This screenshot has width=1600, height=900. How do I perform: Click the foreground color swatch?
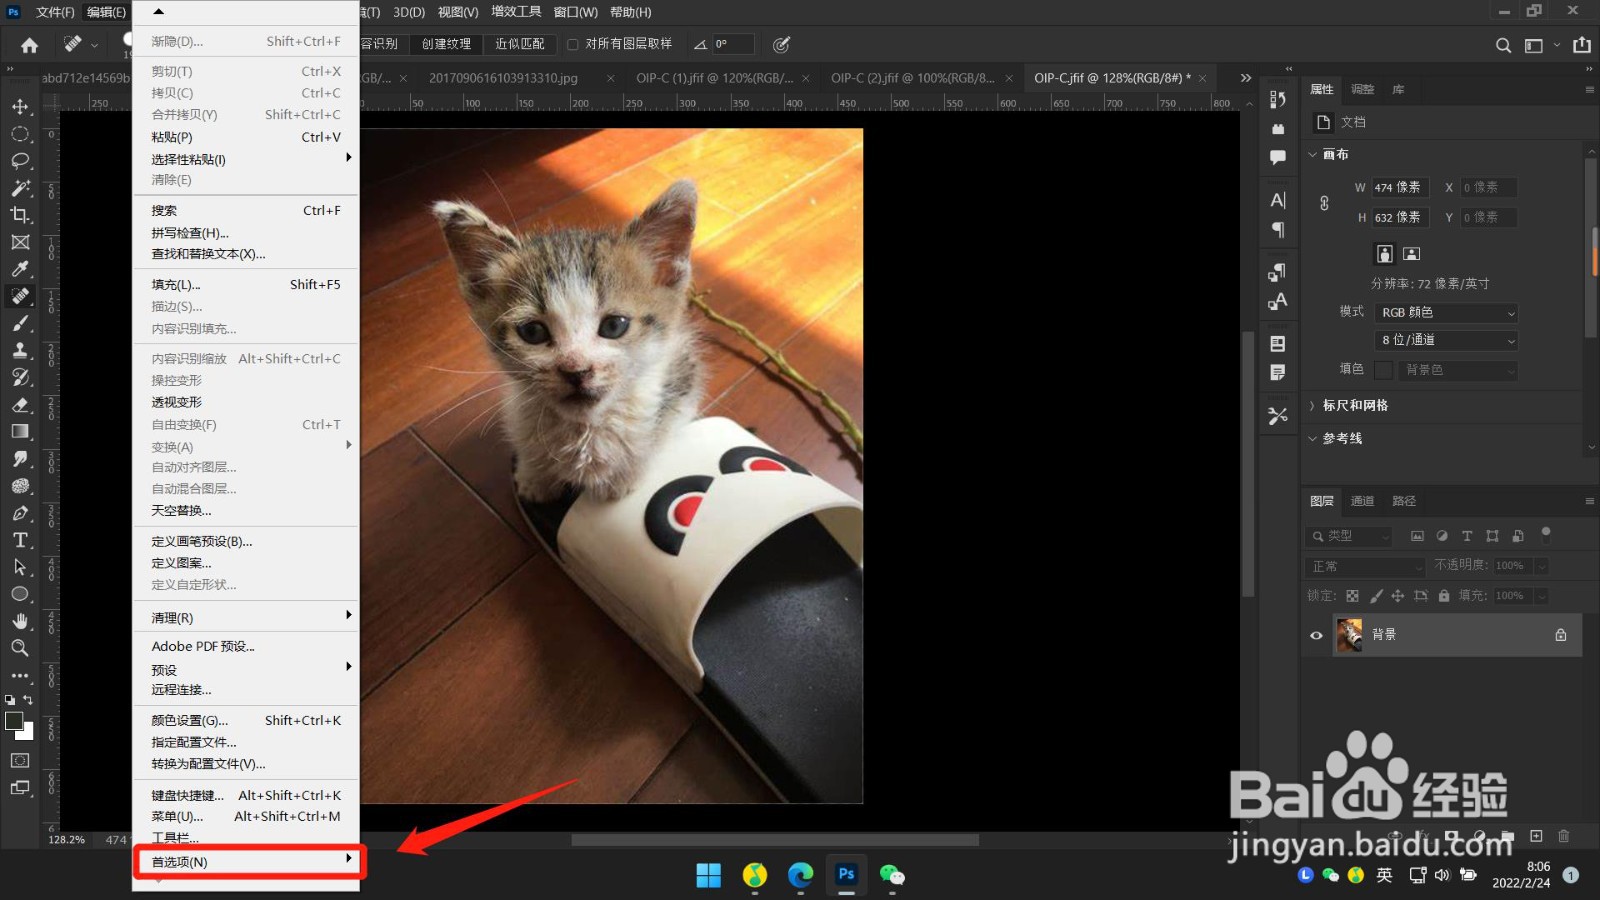coord(14,721)
